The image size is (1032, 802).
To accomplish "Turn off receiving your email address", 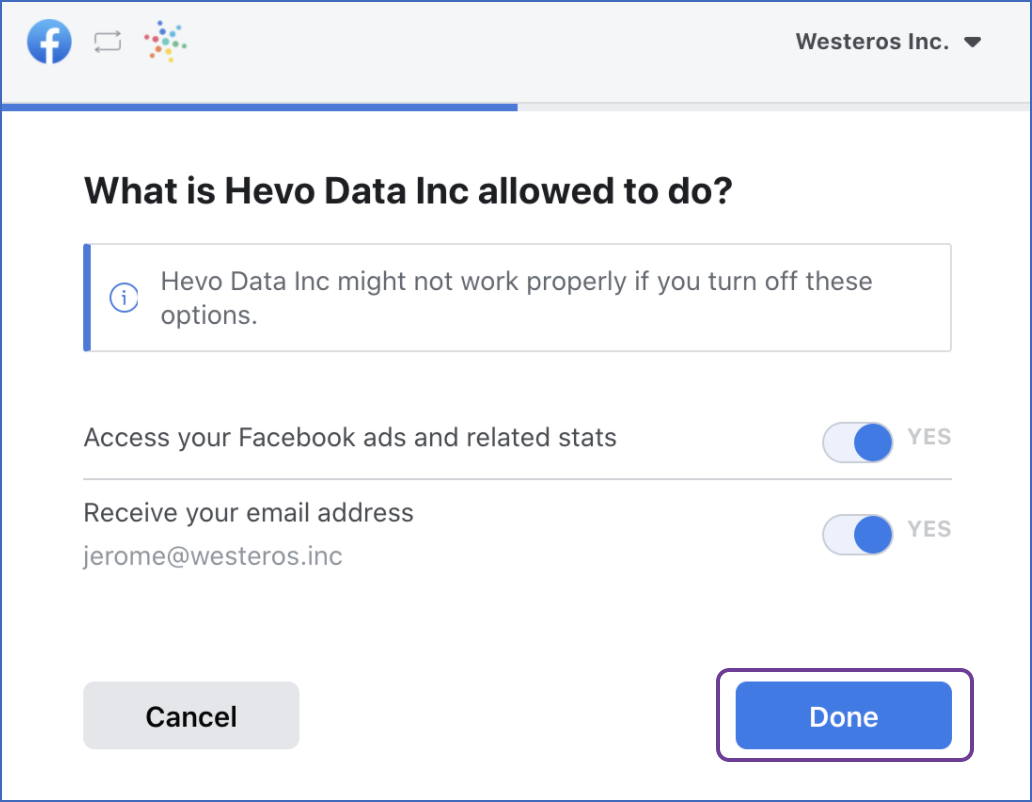I will 857,535.
